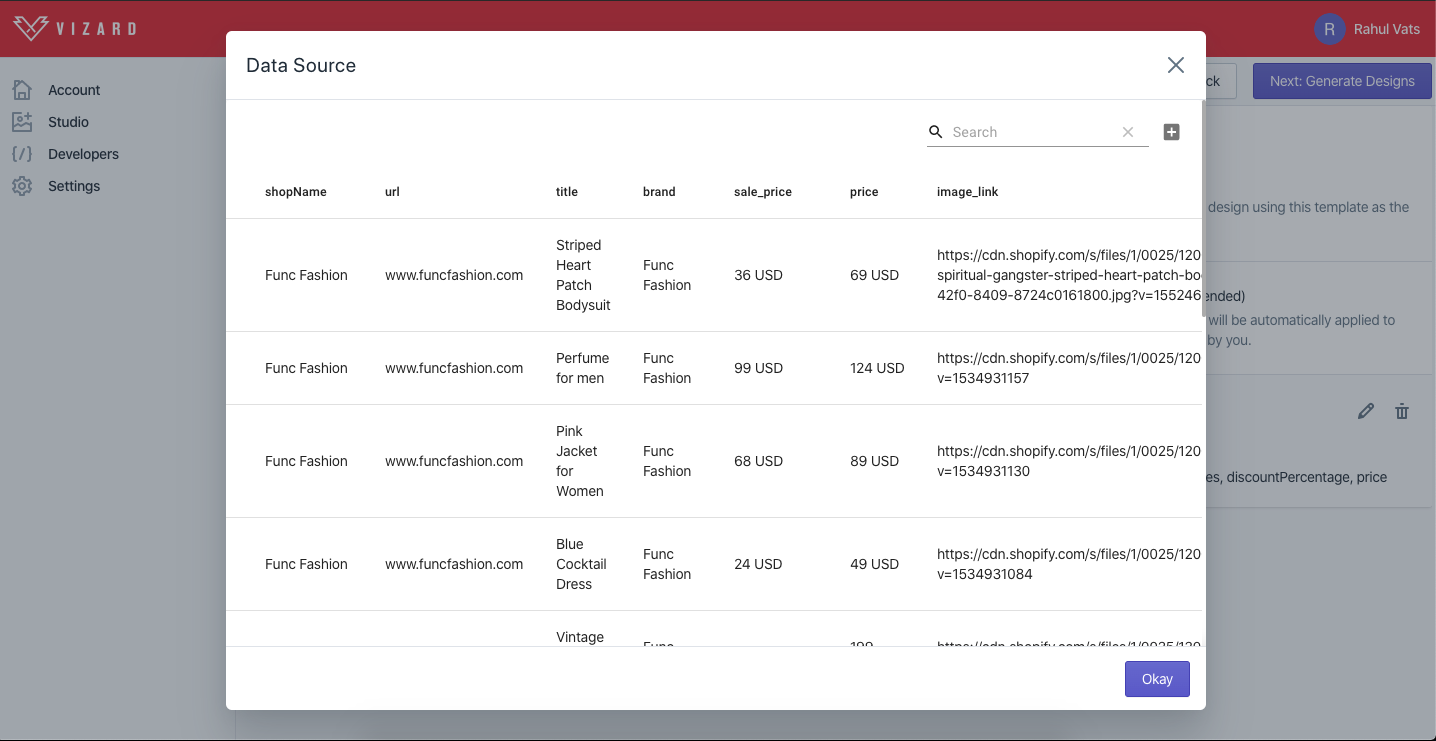
Task: Open Developers in the sidebar
Action: (83, 154)
